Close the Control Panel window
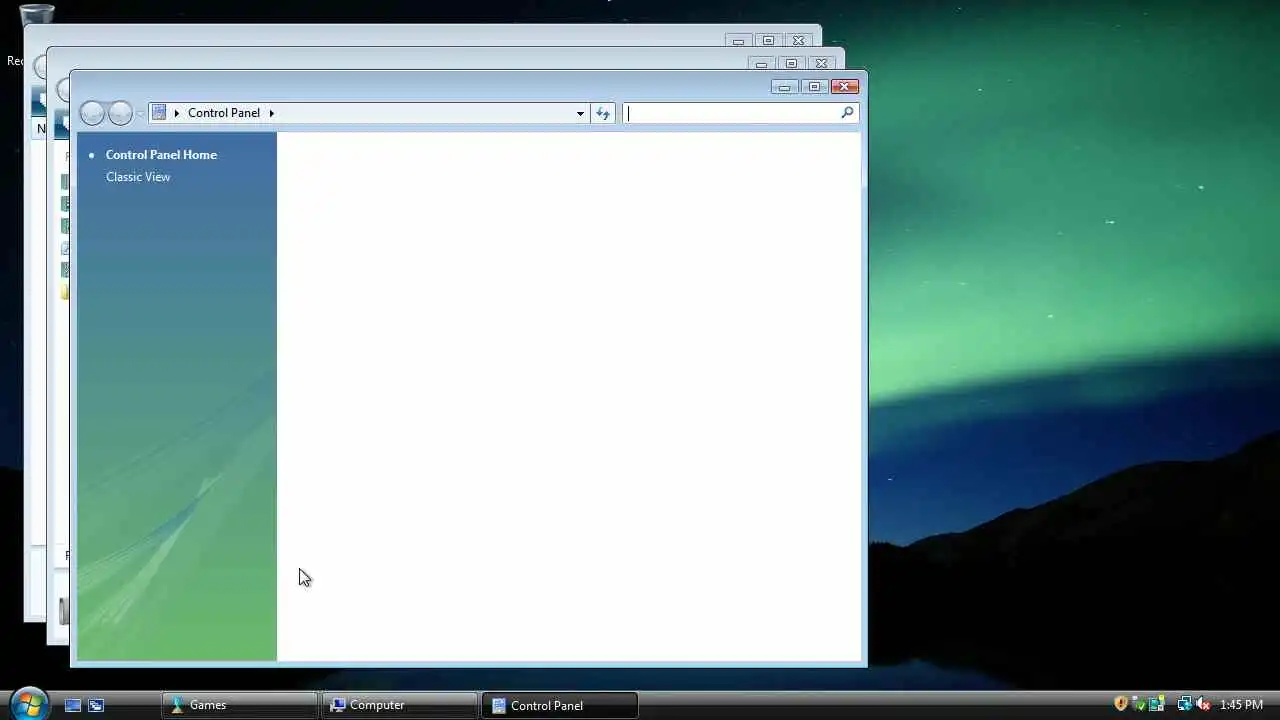The image size is (1280, 720). pos(845,87)
